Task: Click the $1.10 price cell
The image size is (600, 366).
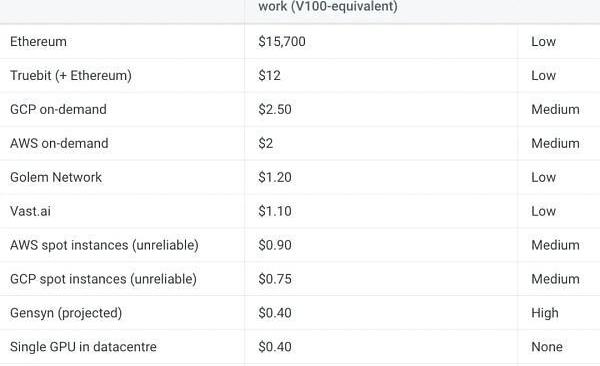Action: click(x=275, y=211)
